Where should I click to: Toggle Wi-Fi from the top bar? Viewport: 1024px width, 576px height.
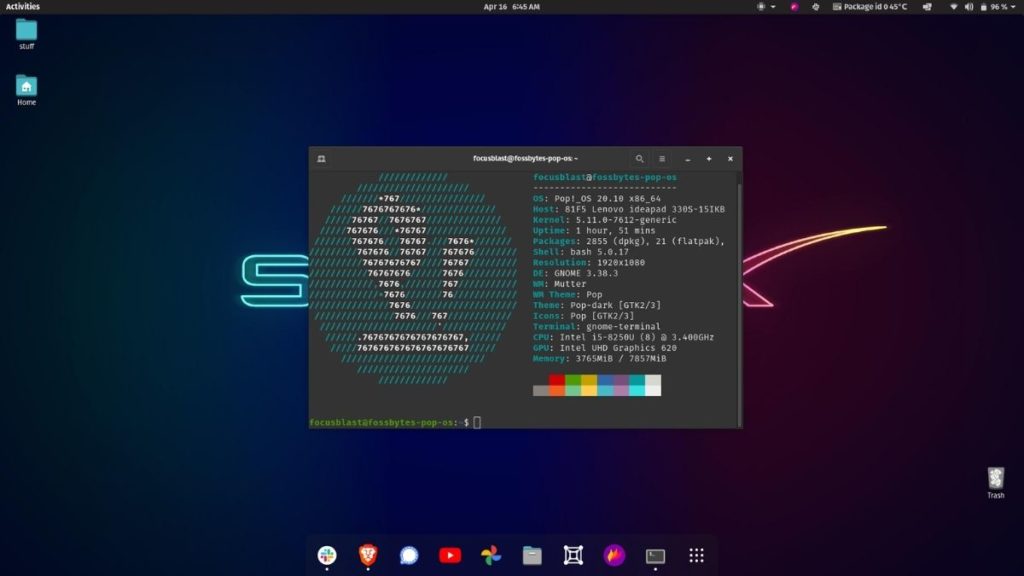point(954,7)
